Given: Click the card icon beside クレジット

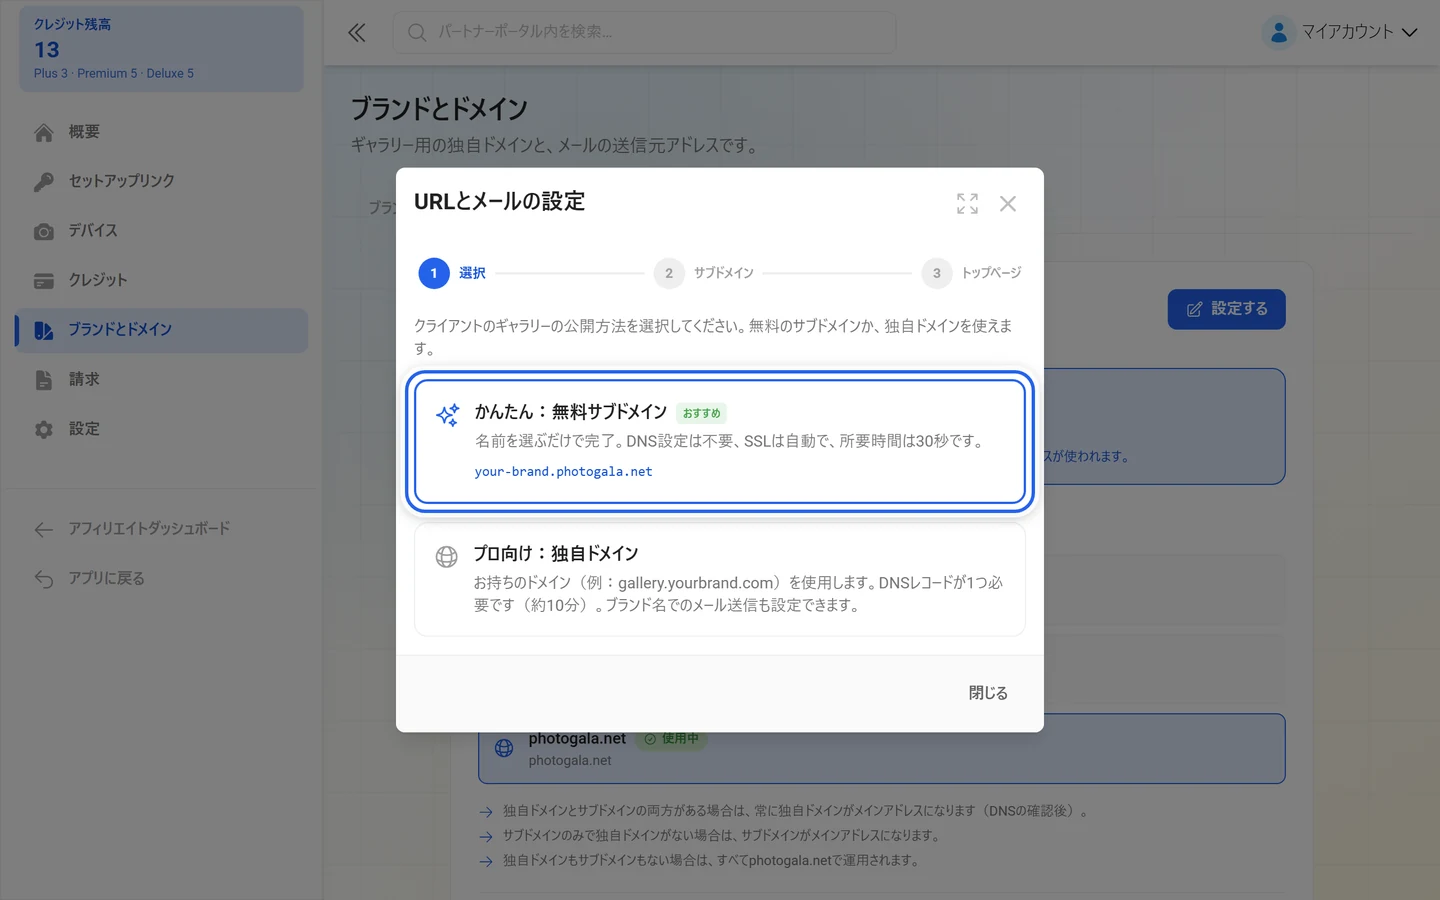Looking at the screenshot, I should click(x=43, y=281).
